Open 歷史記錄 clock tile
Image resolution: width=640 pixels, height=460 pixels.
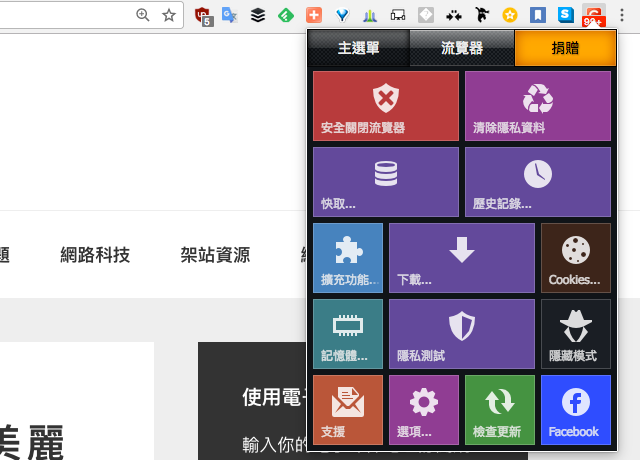coord(537,182)
